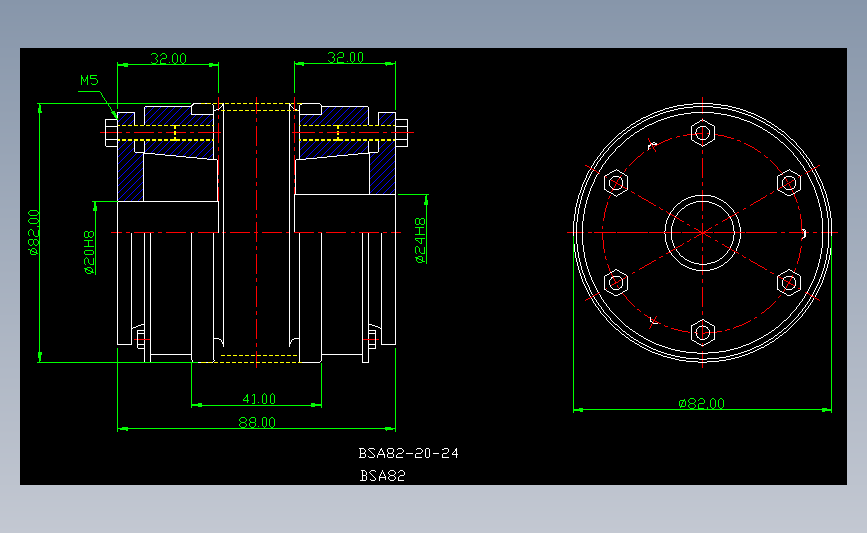This screenshot has height=533, width=867.
Task: Click the BSA82 title text
Action: tap(383, 476)
